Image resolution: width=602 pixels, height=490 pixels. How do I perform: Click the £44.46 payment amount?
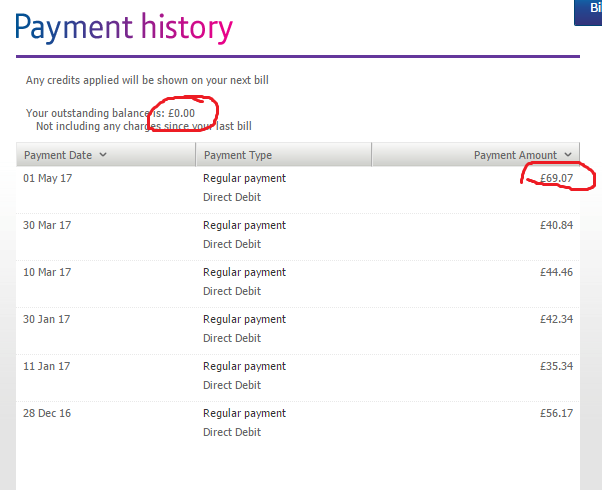click(556, 272)
